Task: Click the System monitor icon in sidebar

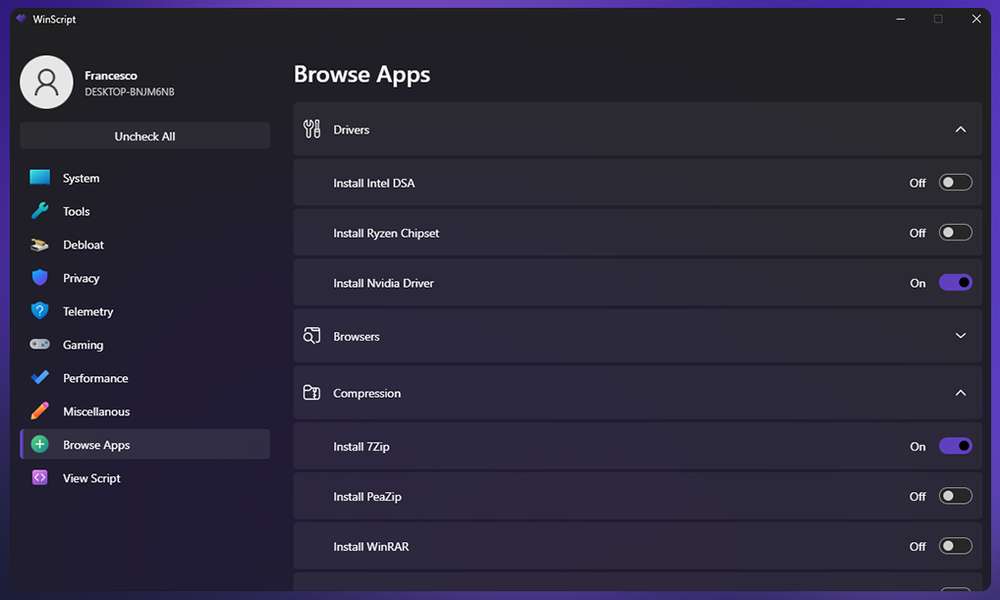Action: coord(40,177)
